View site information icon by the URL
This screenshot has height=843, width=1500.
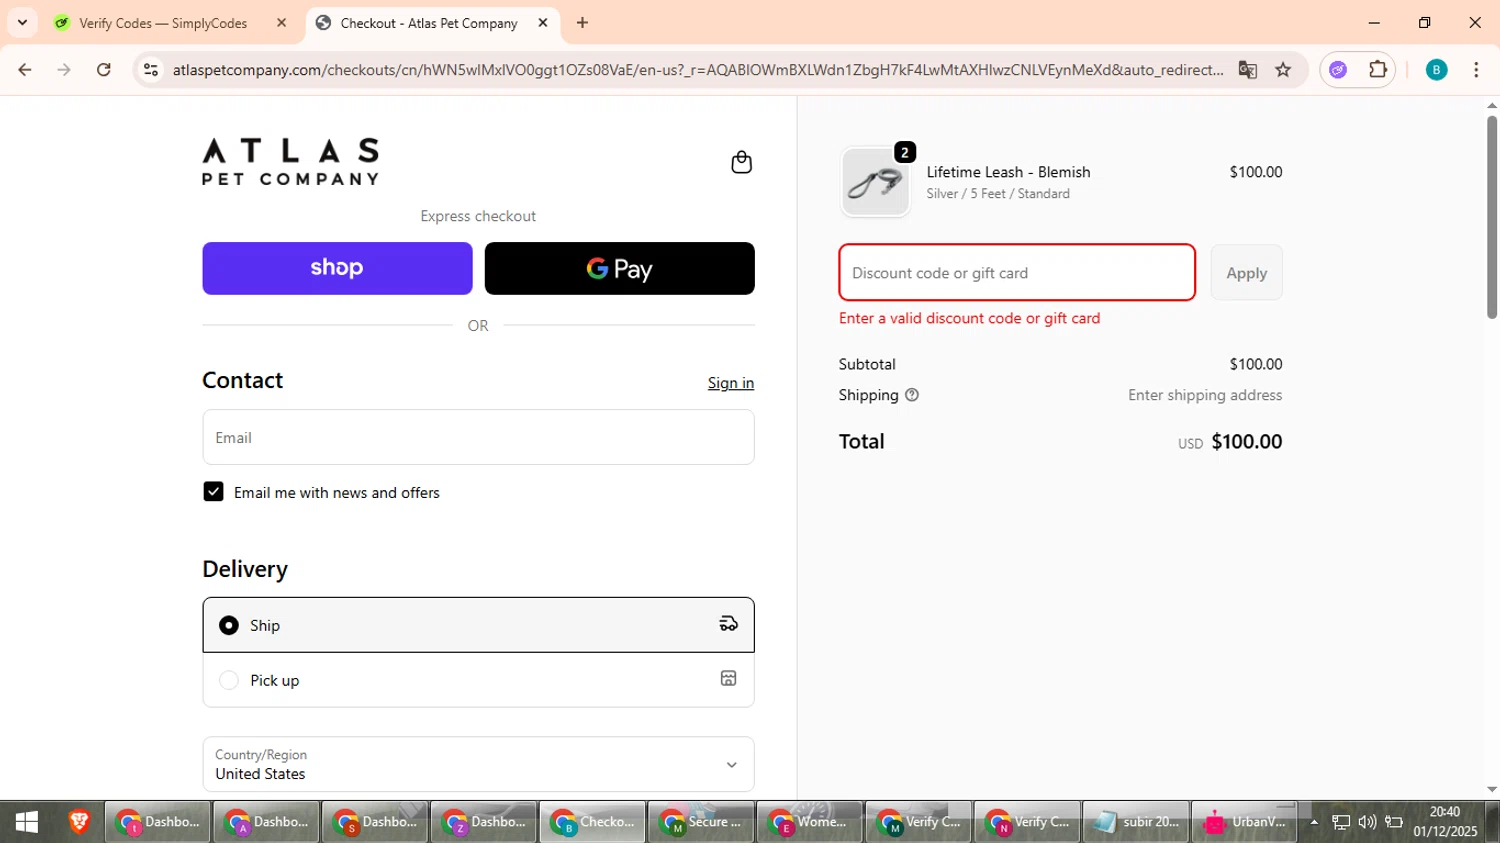click(151, 69)
